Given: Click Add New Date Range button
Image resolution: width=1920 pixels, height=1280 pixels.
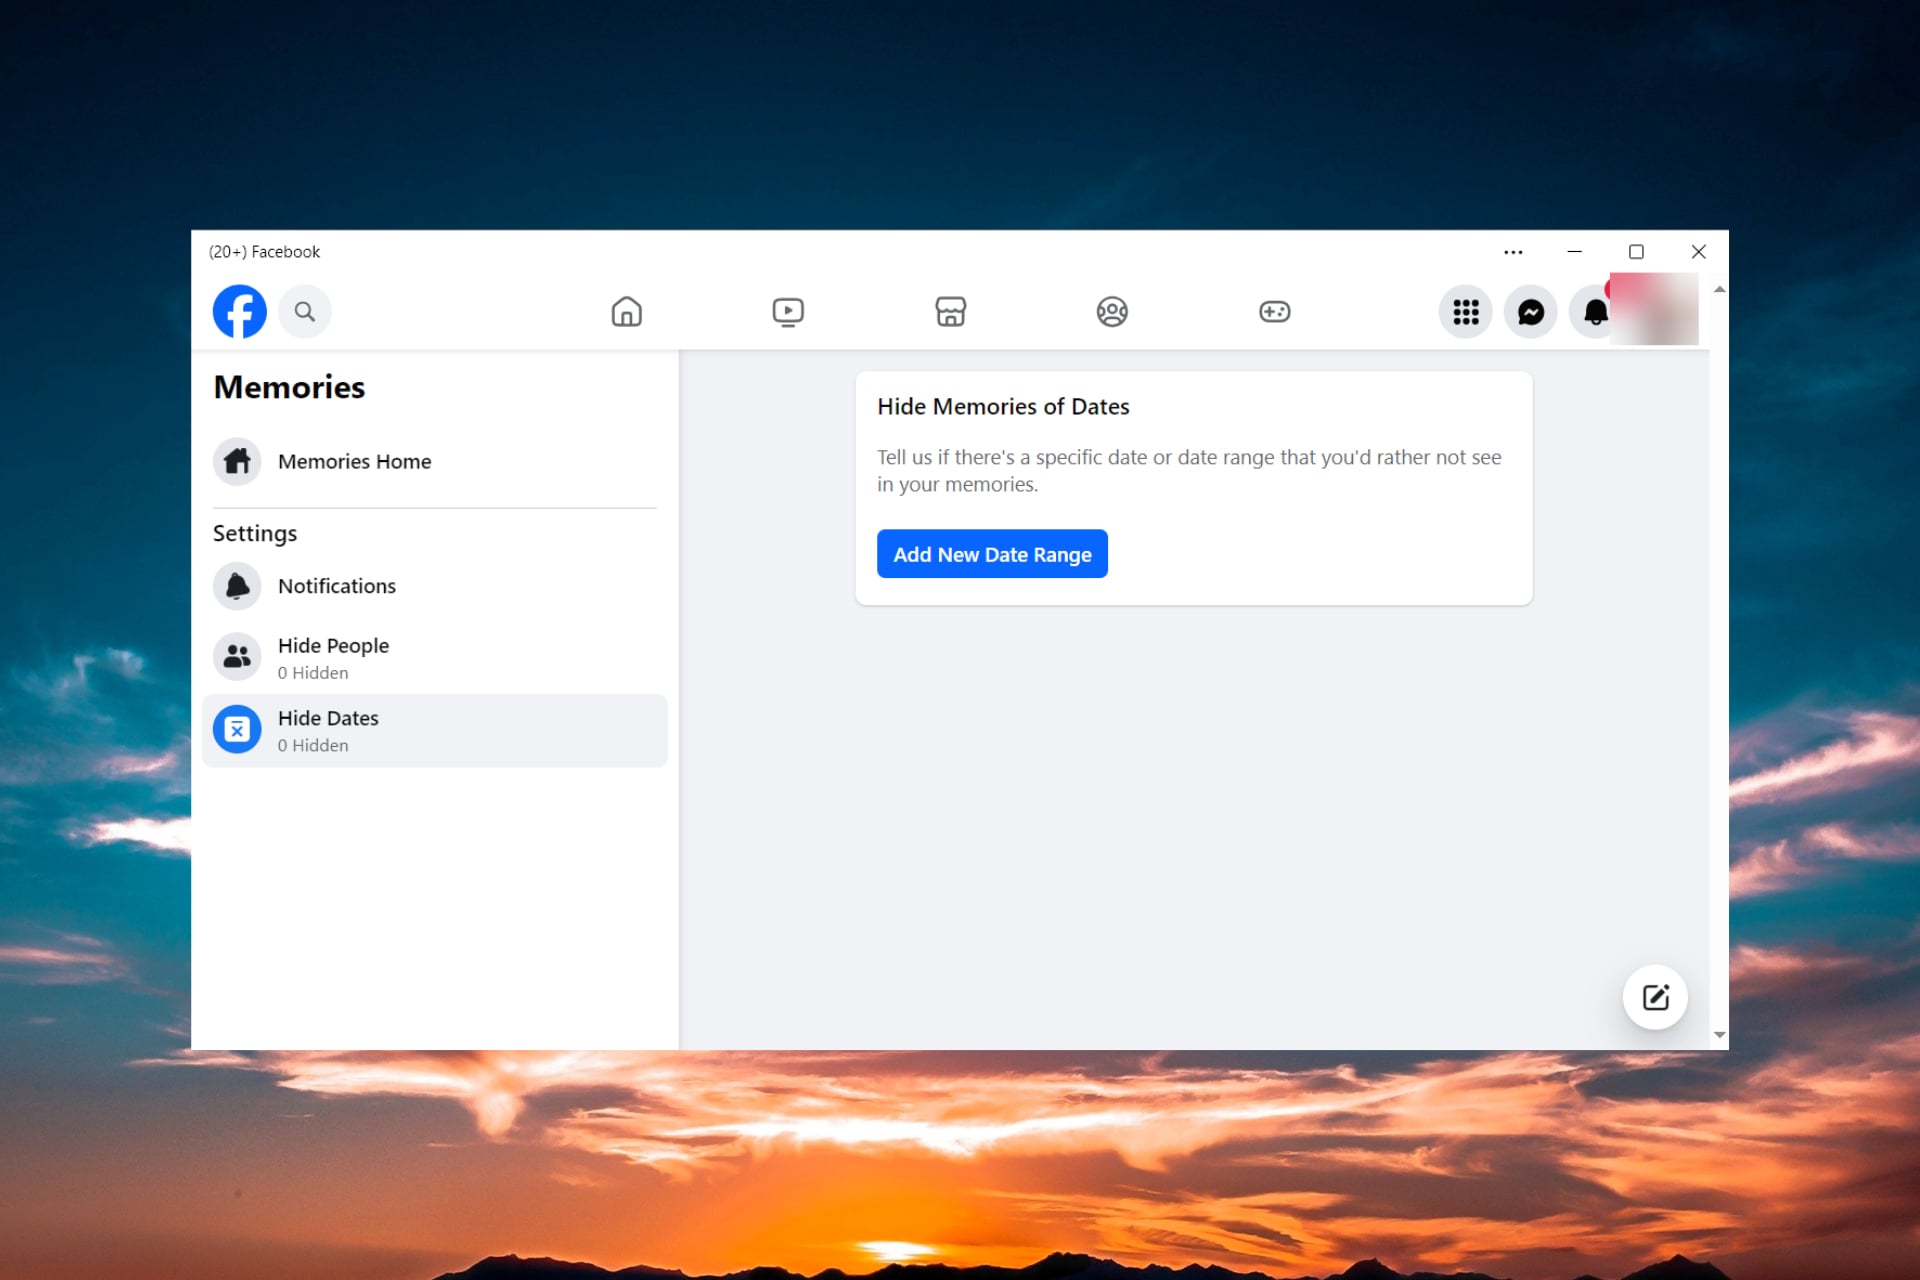Looking at the screenshot, I should pos(992,554).
